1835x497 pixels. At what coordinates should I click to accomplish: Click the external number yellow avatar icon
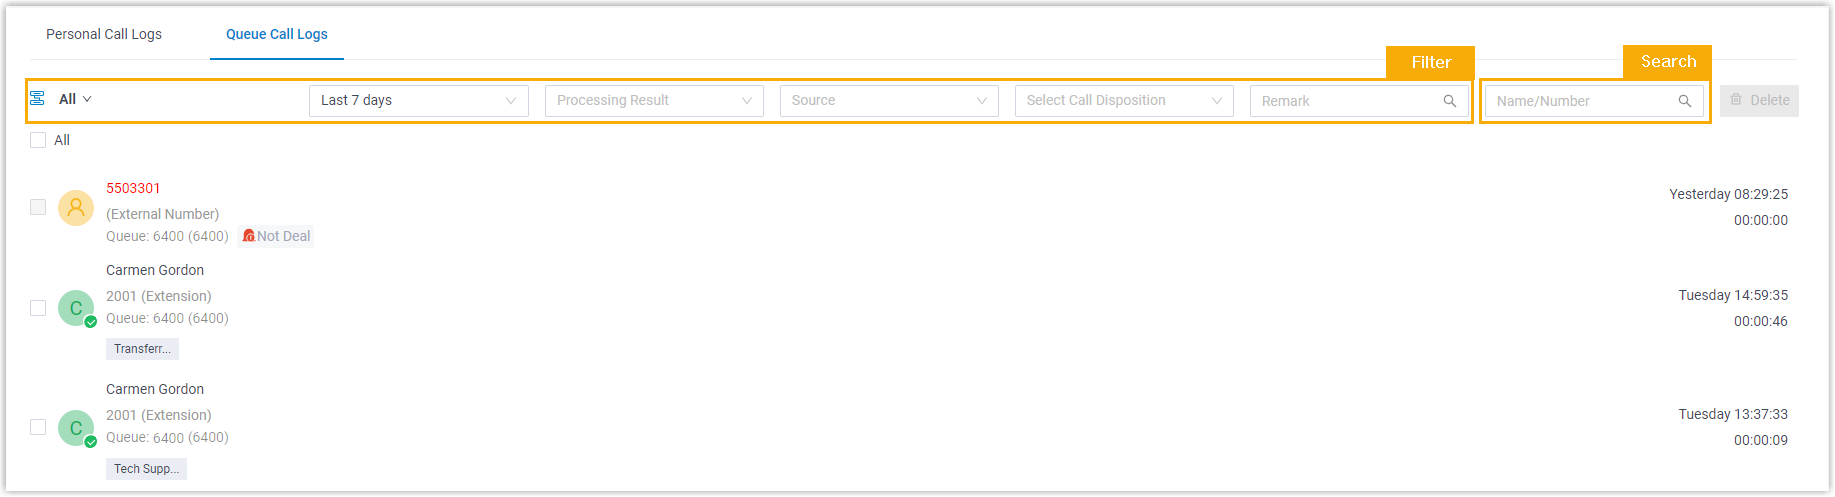click(76, 208)
